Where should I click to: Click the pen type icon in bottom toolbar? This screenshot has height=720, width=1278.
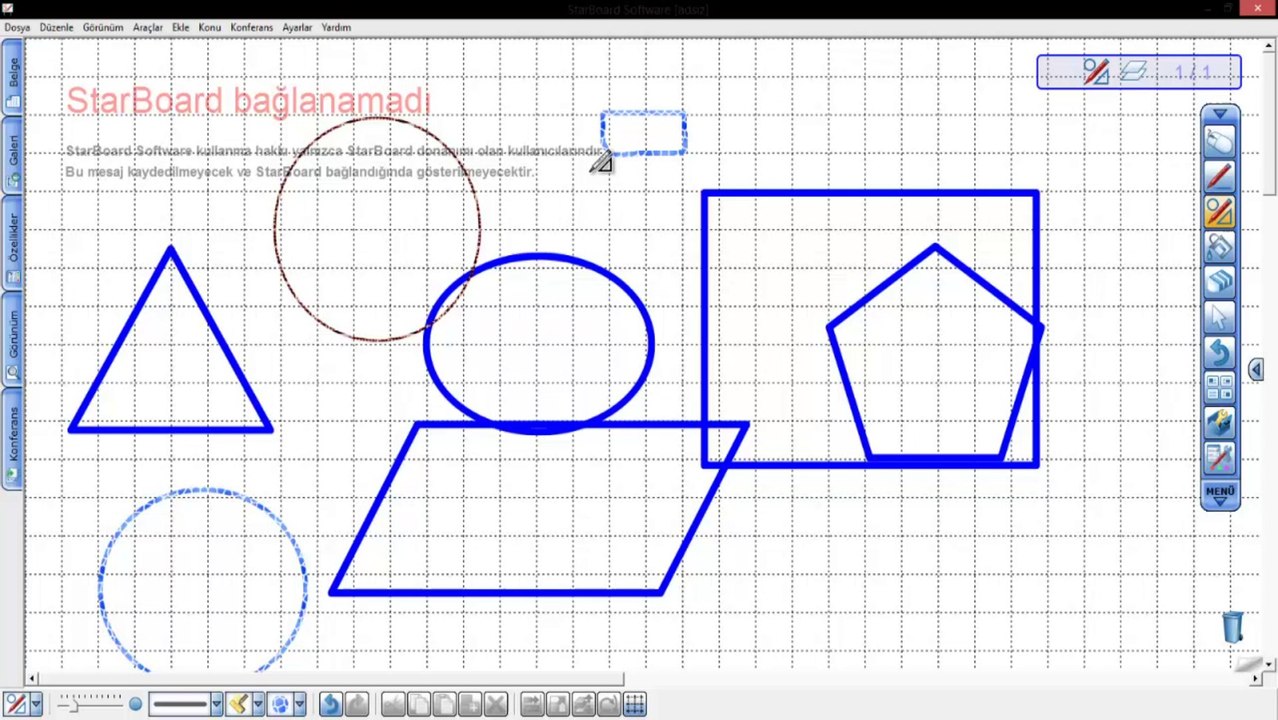pos(15,704)
